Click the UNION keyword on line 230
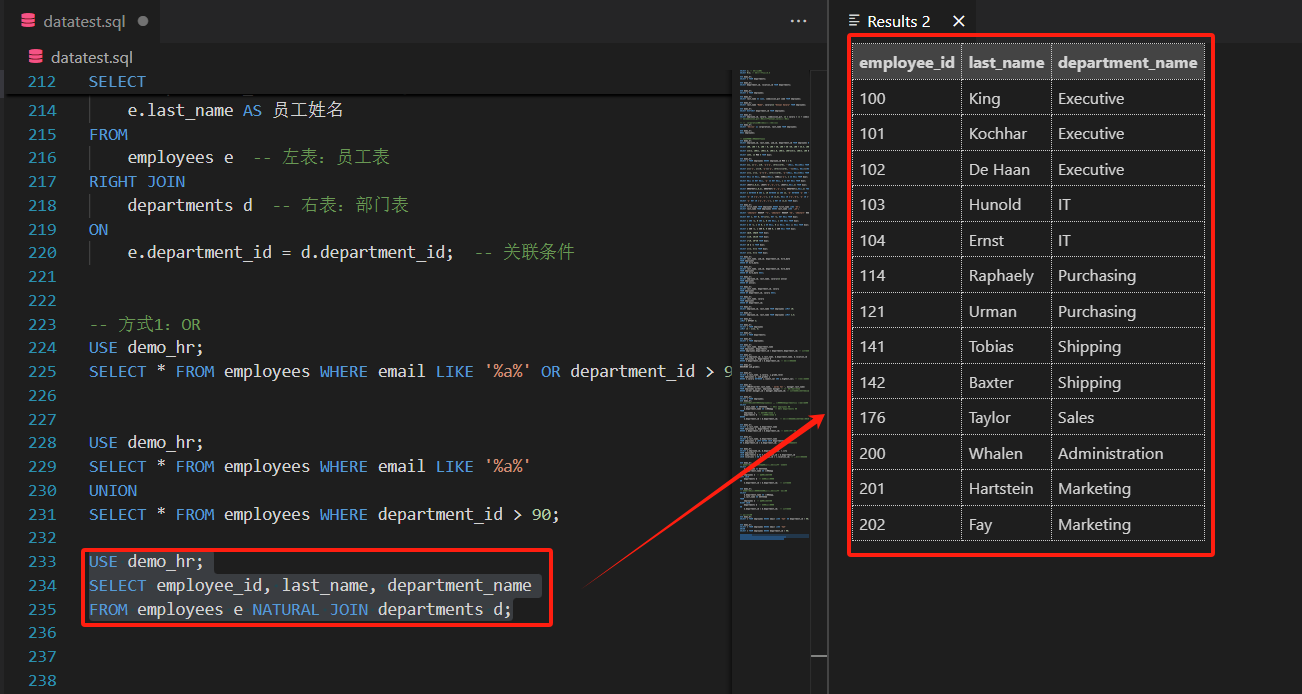This screenshot has height=694, width=1302. pyautogui.click(x=113, y=491)
